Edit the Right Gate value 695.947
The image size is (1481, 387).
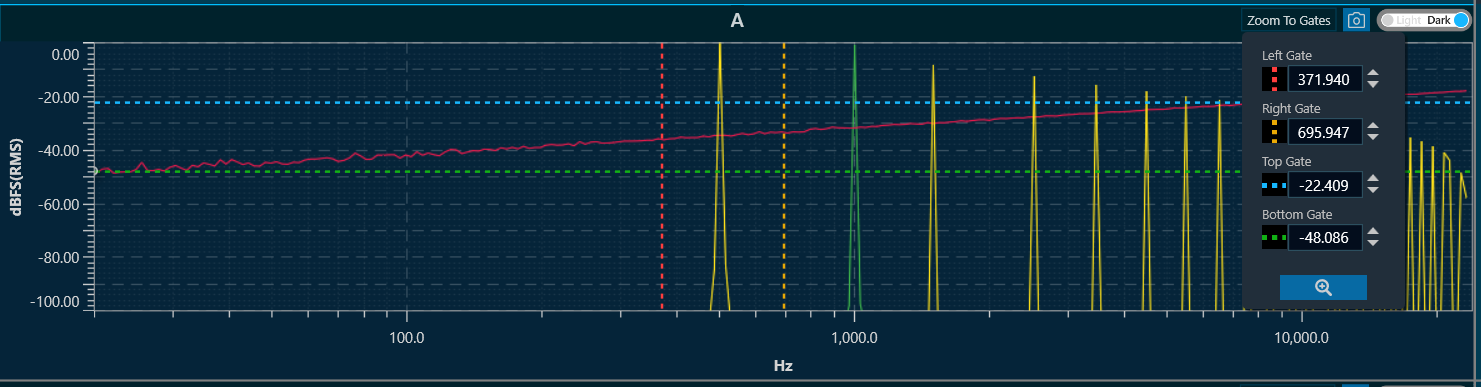tap(1324, 132)
